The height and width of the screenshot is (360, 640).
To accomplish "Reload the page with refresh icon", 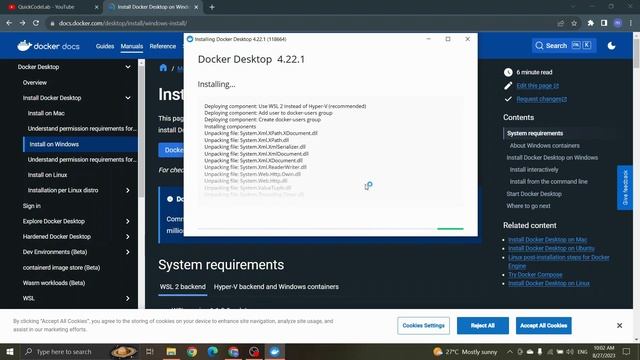I will pyautogui.click(x=36, y=23).
